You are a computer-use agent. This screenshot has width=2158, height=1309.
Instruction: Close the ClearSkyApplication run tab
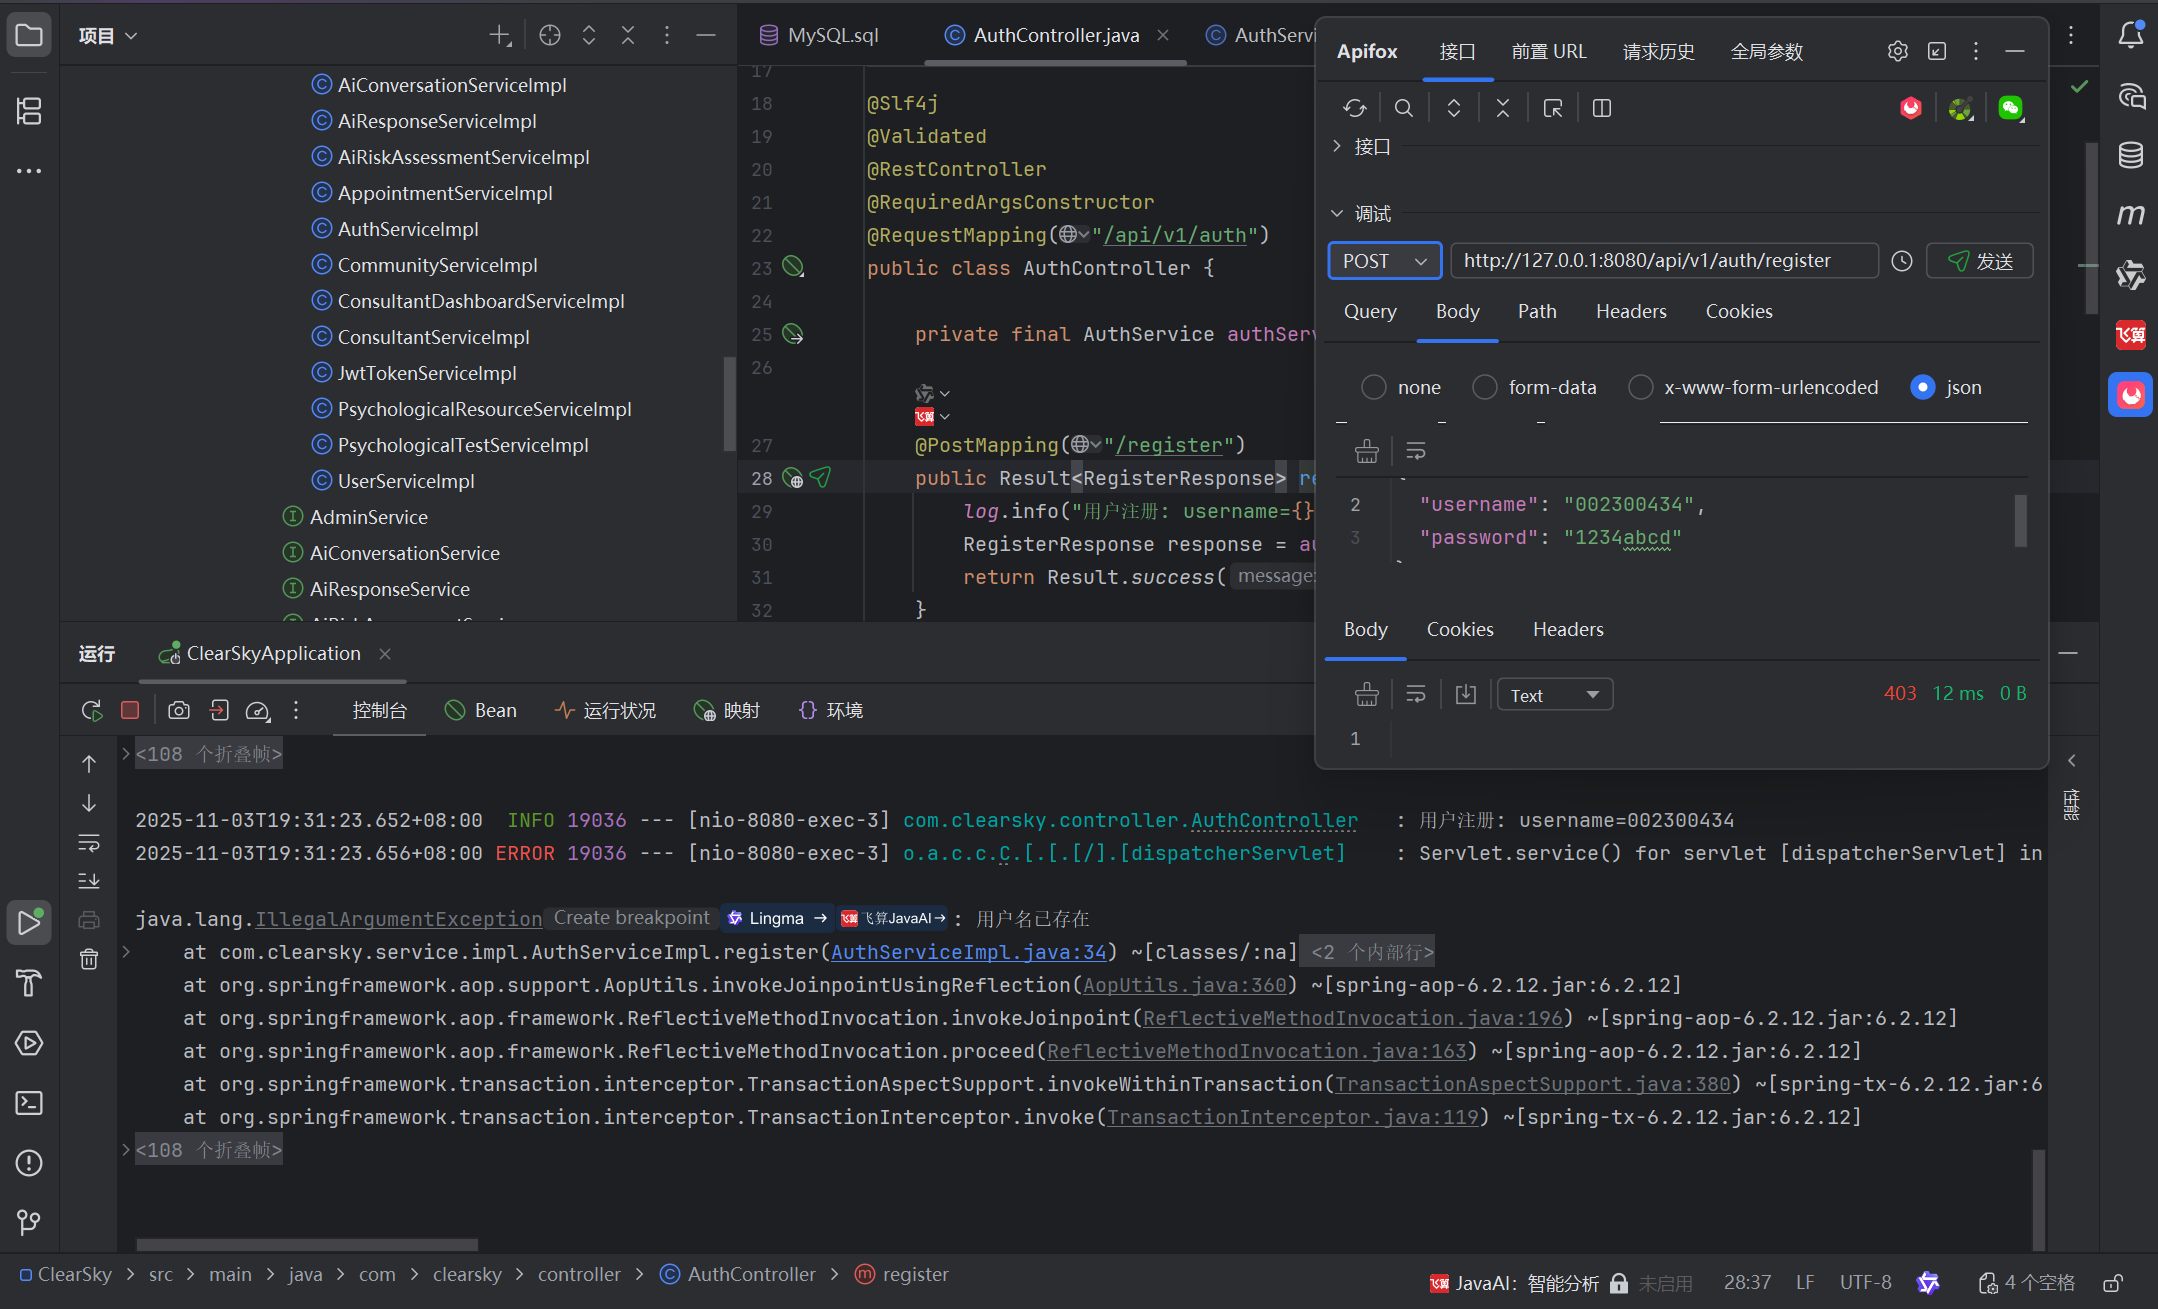[385, 653]
